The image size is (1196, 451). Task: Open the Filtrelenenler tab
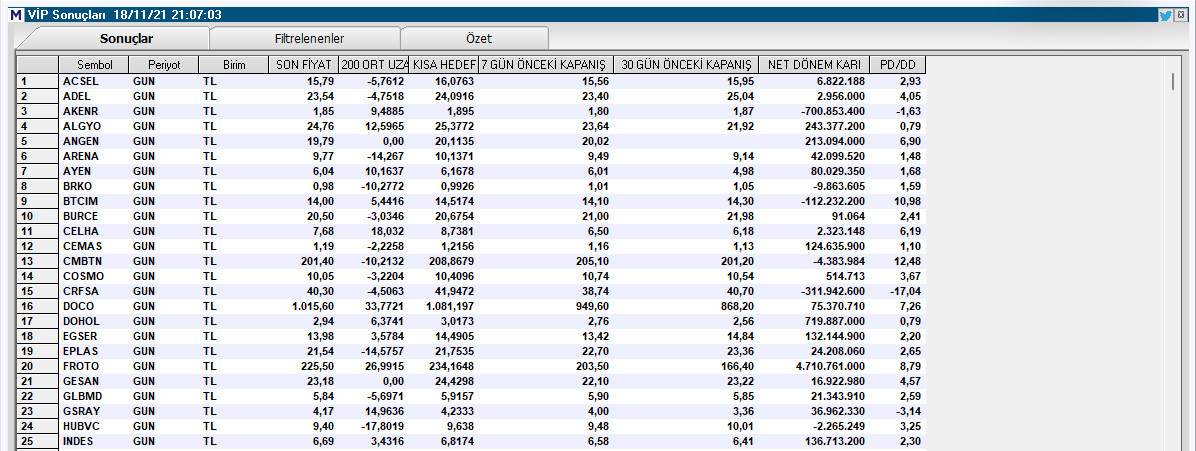[309, 38]
